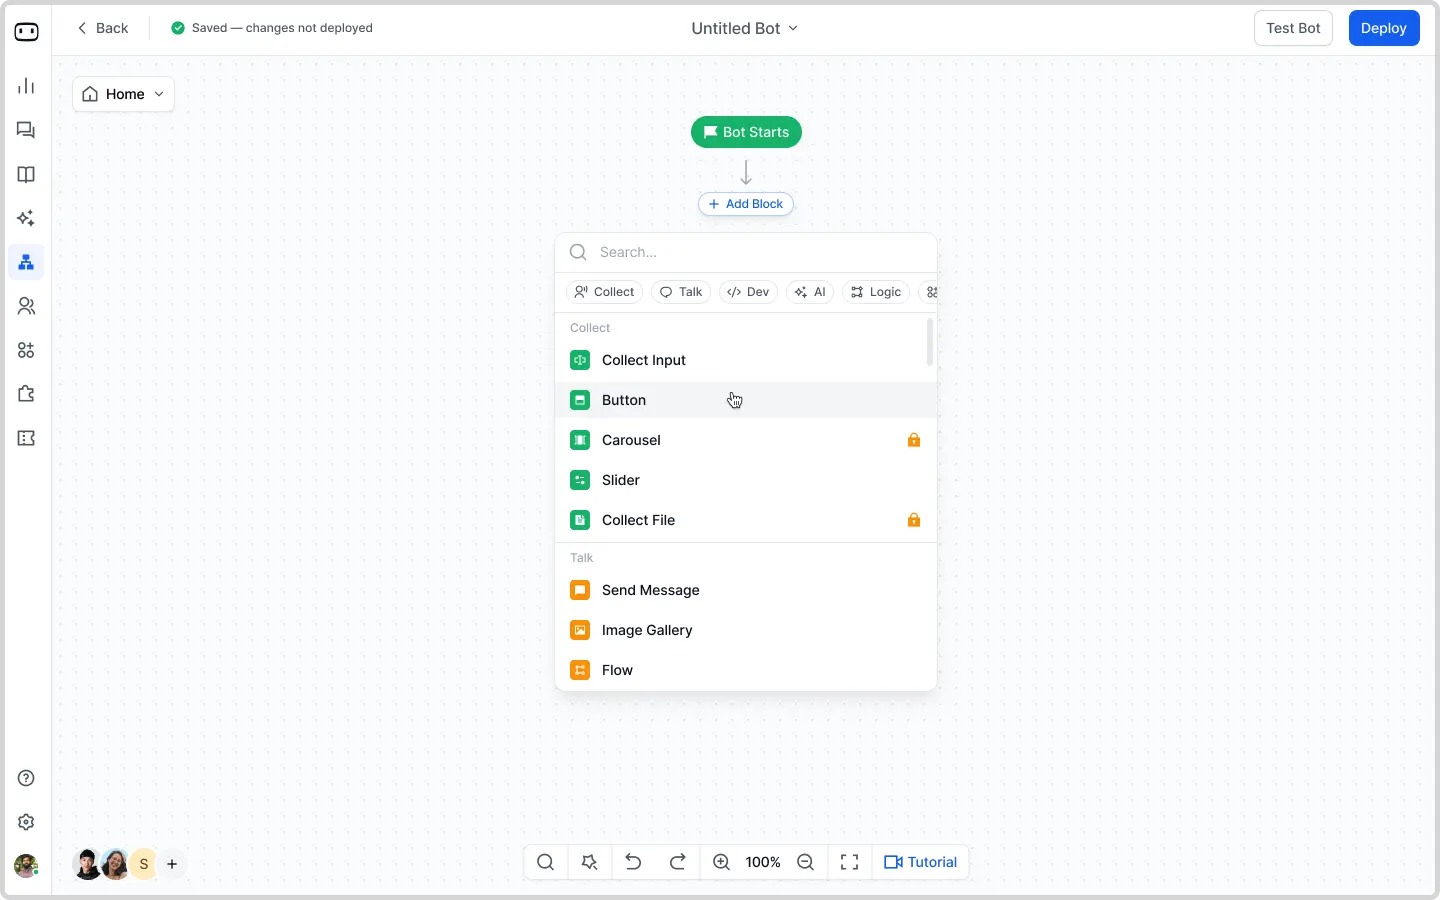1440x900 pixels.
Task: Select the Talk filter in the block picker
Action: pyautogui.click(x=680, y=292)
